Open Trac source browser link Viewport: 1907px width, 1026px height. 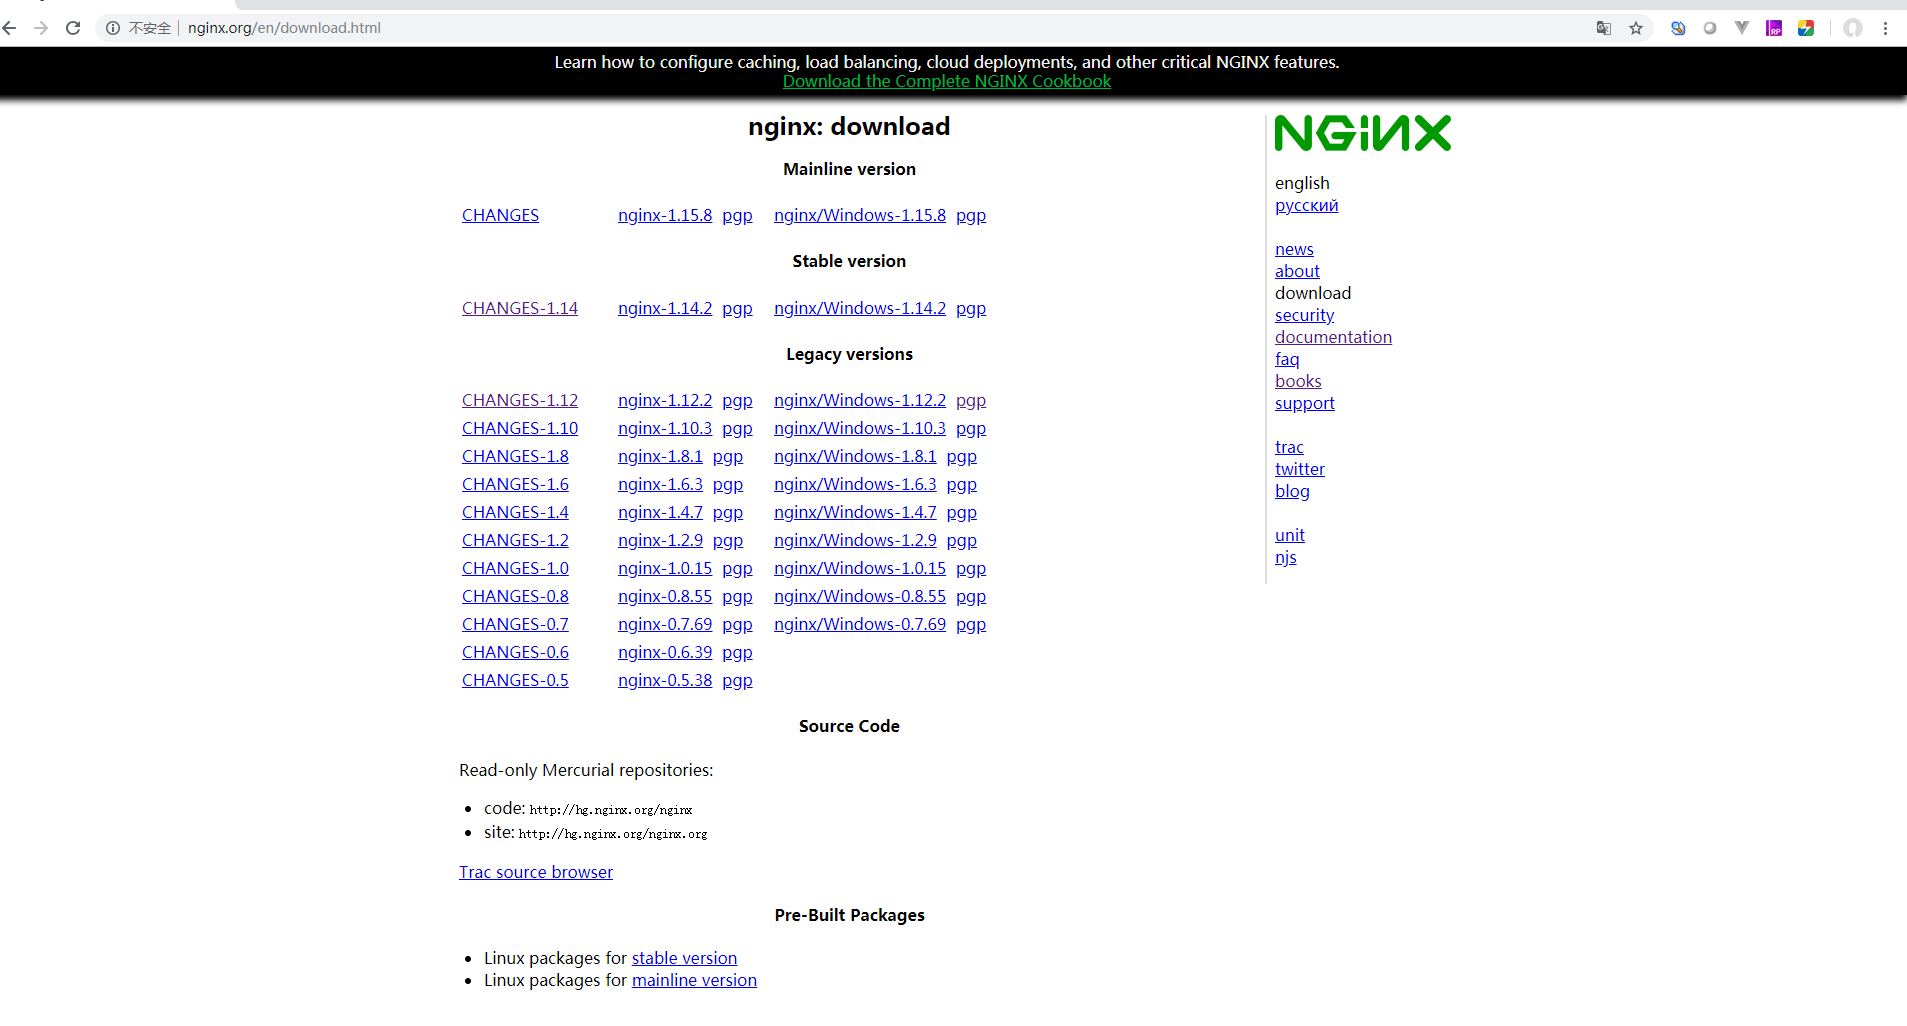point(536,872)
